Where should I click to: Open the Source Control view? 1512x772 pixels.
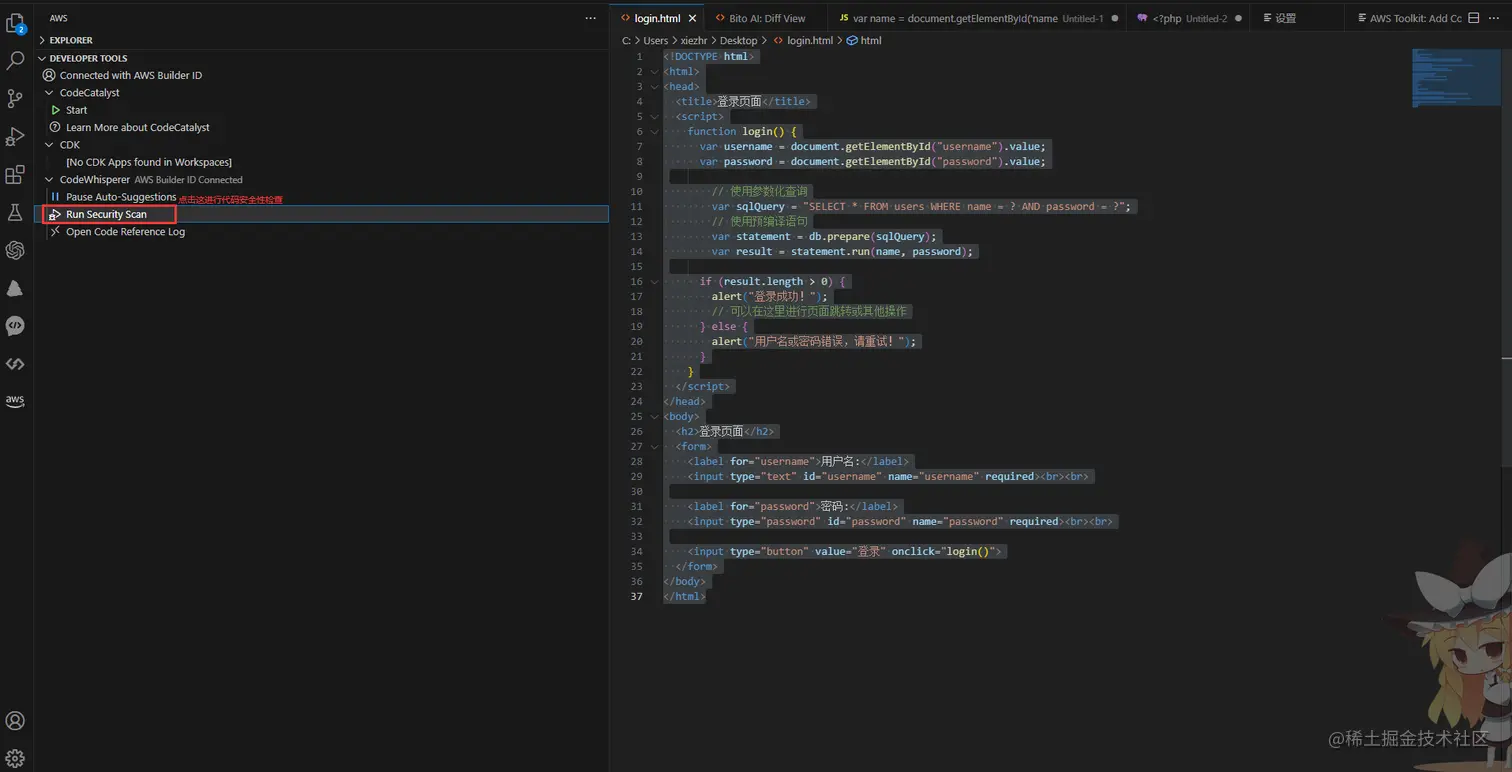(x=15, y=98)
